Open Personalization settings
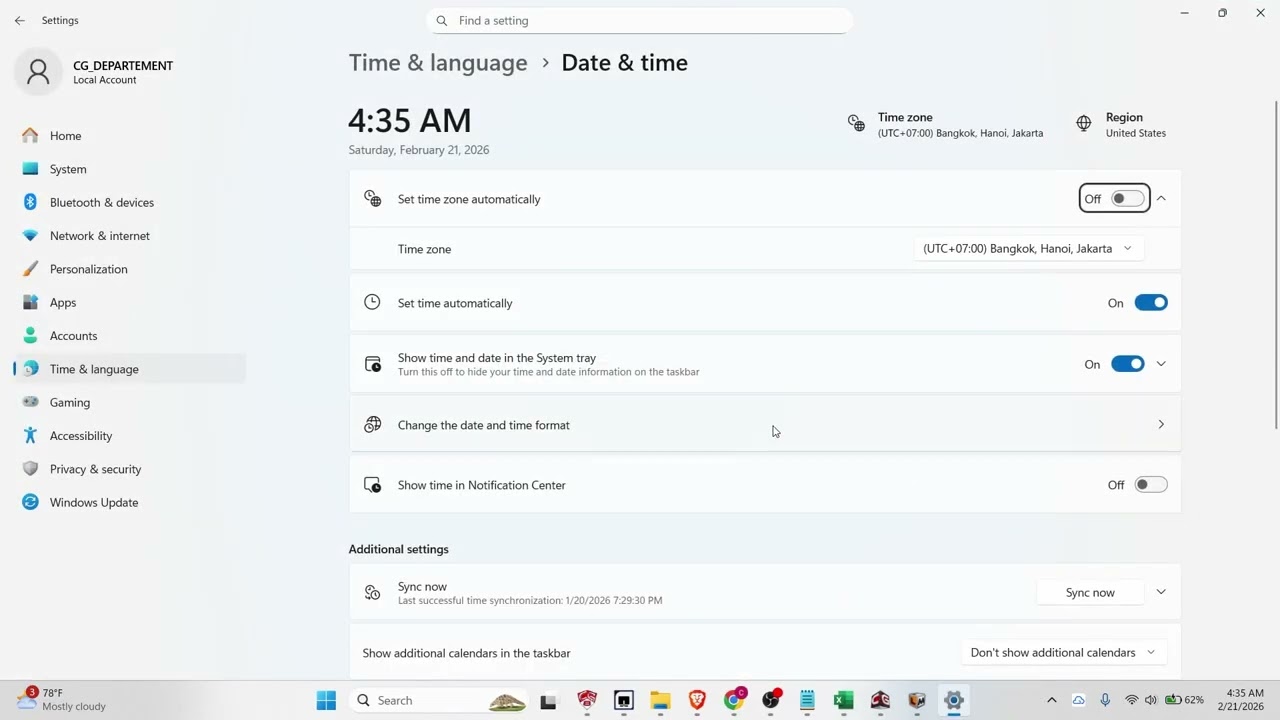The height and width of the screenshot is (720, 1280). click(x=130, y=269)
